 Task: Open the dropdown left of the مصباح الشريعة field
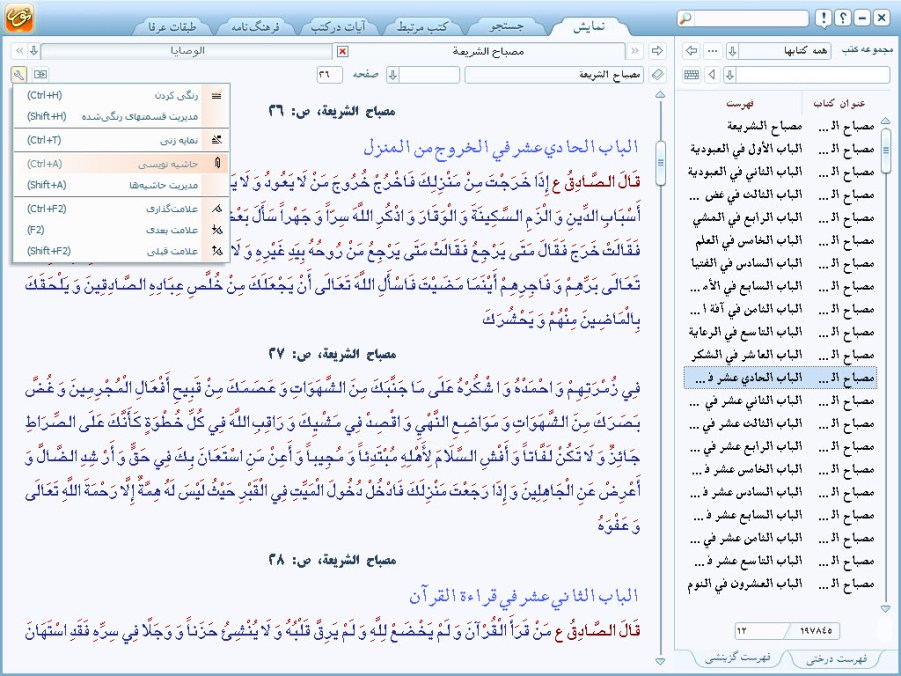tap(393, 75)
